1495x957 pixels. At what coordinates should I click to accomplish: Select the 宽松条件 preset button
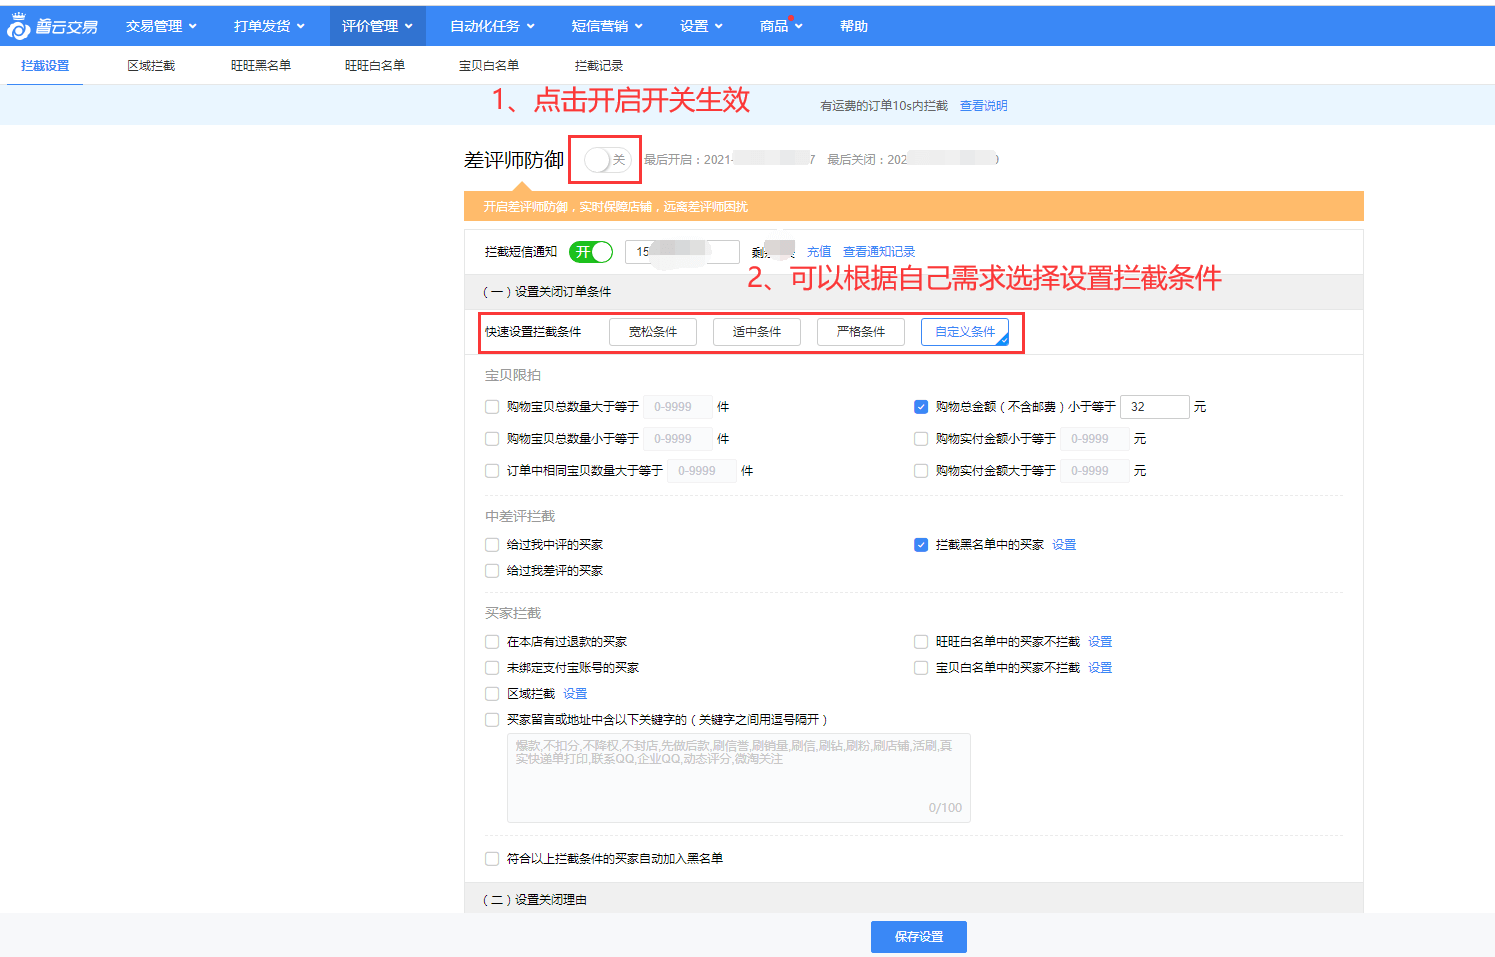[653, 332]
